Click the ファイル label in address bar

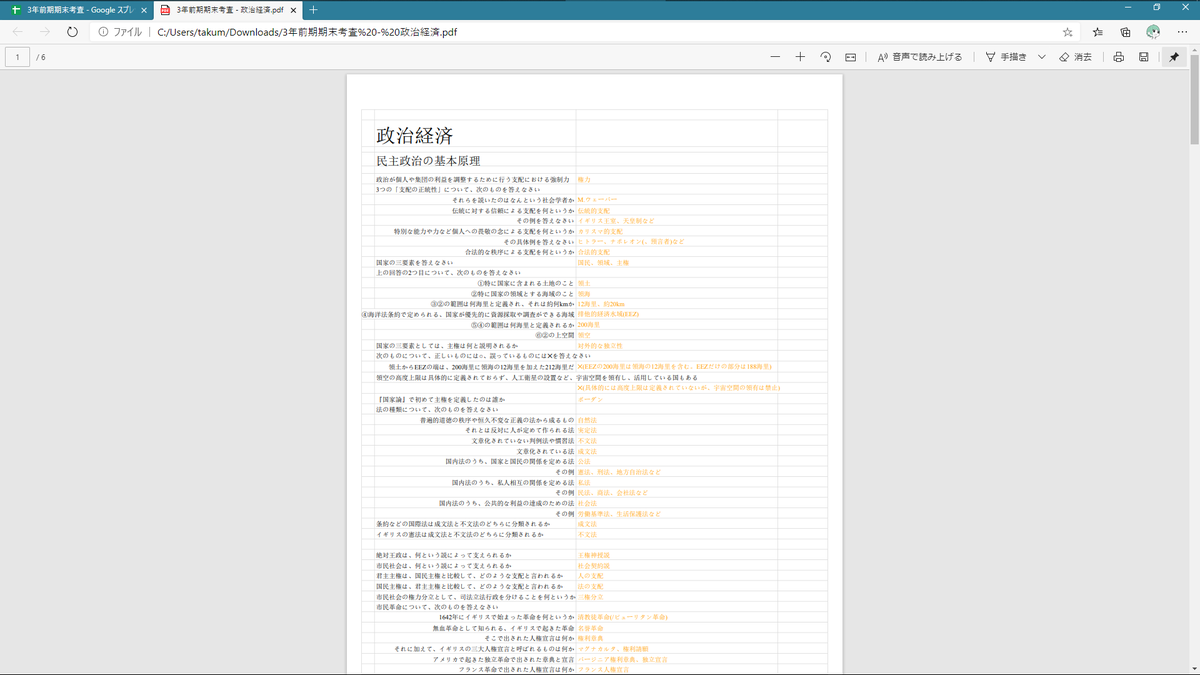[x=127, y=32]
